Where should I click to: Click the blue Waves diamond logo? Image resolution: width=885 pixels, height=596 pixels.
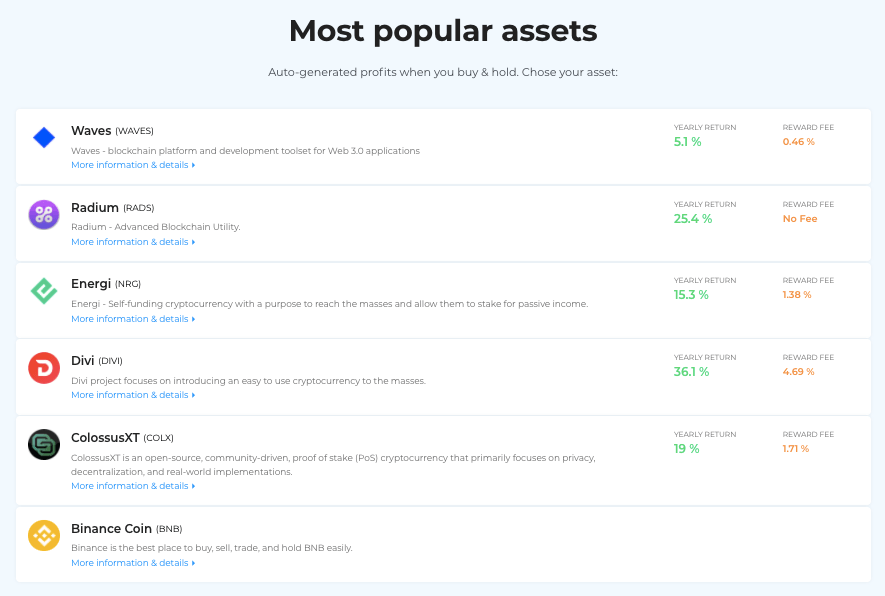pyautogui.click(x=44, y=137)
